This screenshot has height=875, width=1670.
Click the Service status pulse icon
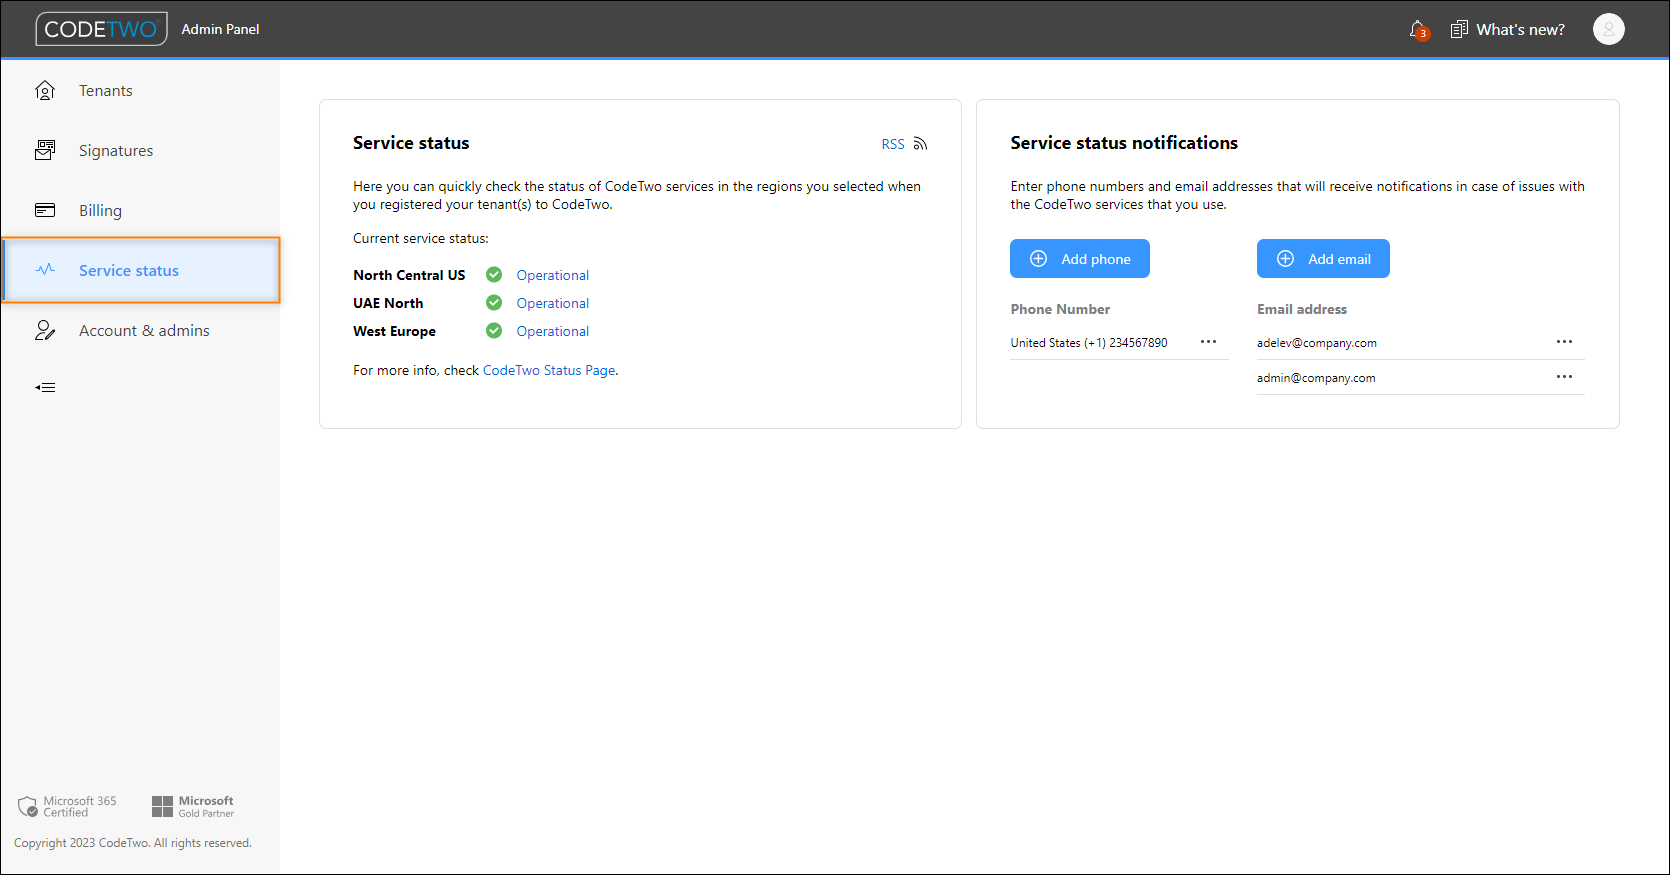pos(45,270)
